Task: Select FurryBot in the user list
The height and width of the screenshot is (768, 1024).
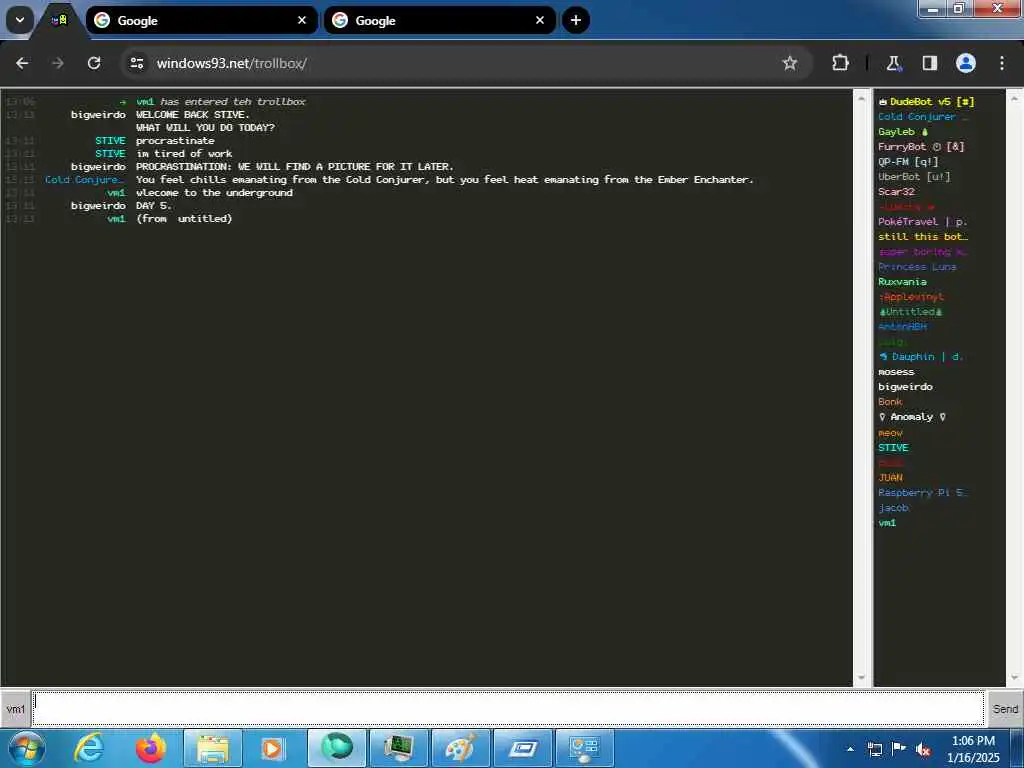Action: (921, 146)
